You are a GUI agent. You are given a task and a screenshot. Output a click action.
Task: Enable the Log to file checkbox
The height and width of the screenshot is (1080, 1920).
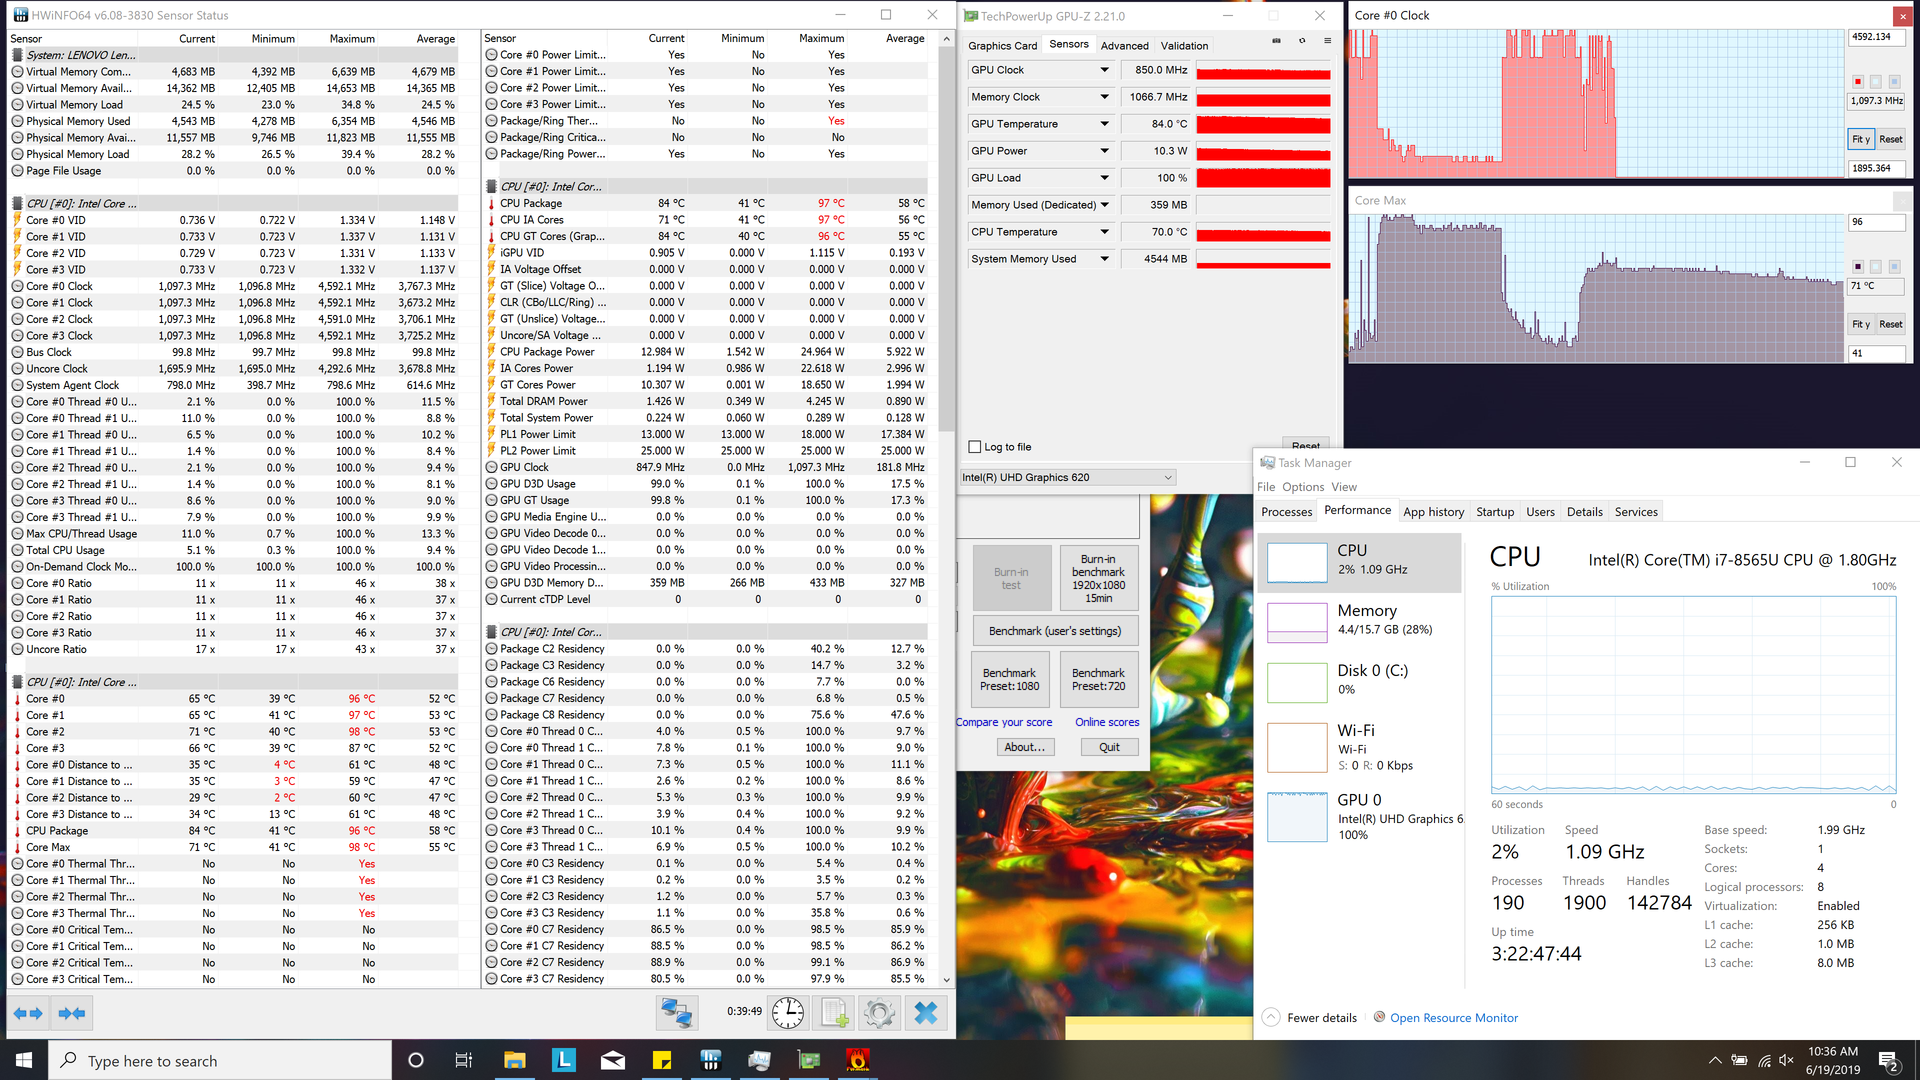point(975,447)
